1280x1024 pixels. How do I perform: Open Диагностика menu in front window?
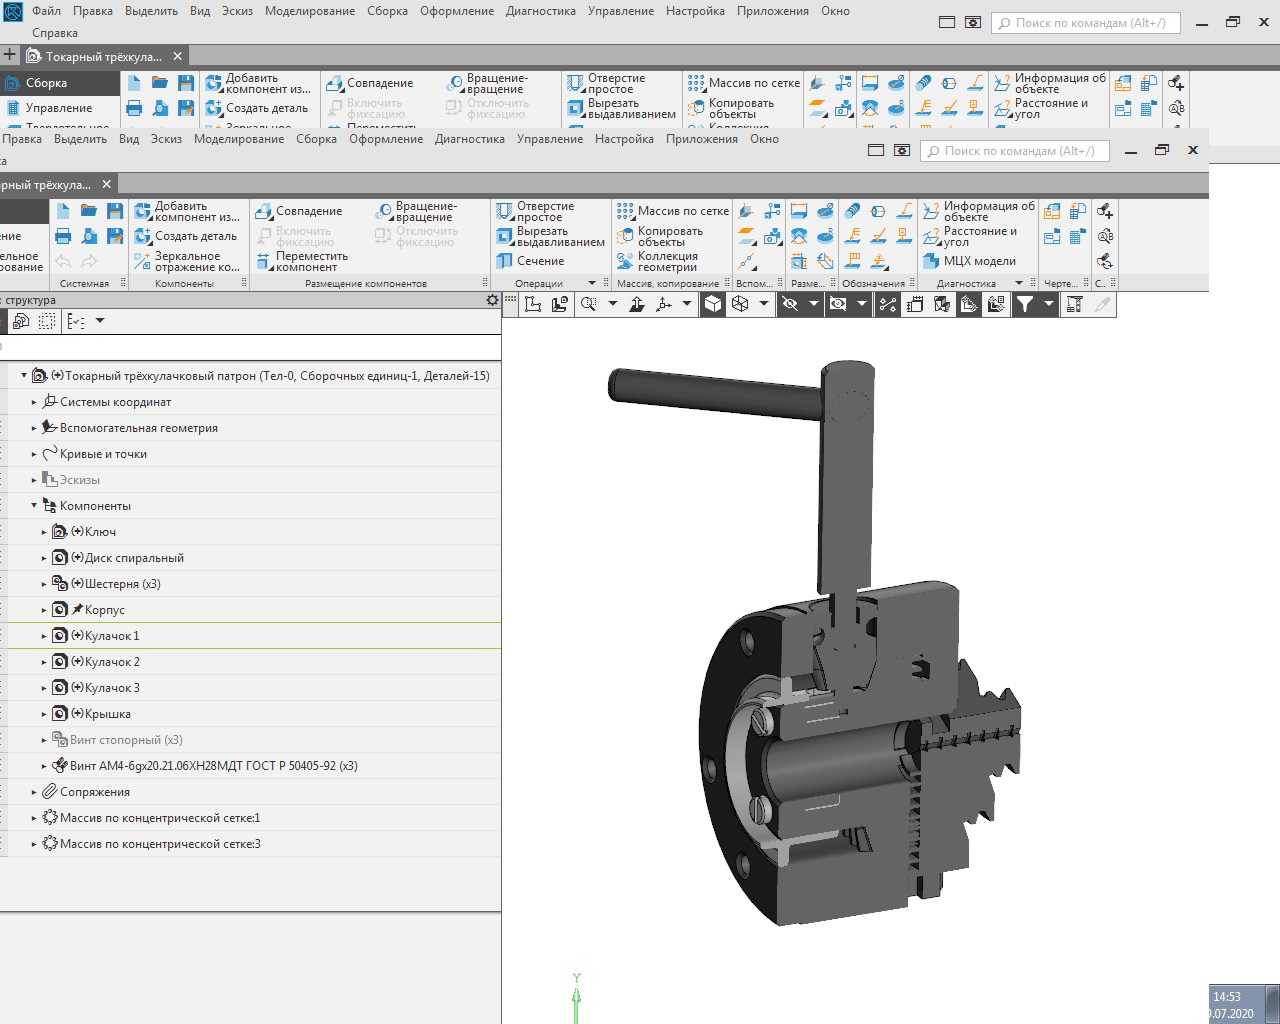[x=470, y=139]
